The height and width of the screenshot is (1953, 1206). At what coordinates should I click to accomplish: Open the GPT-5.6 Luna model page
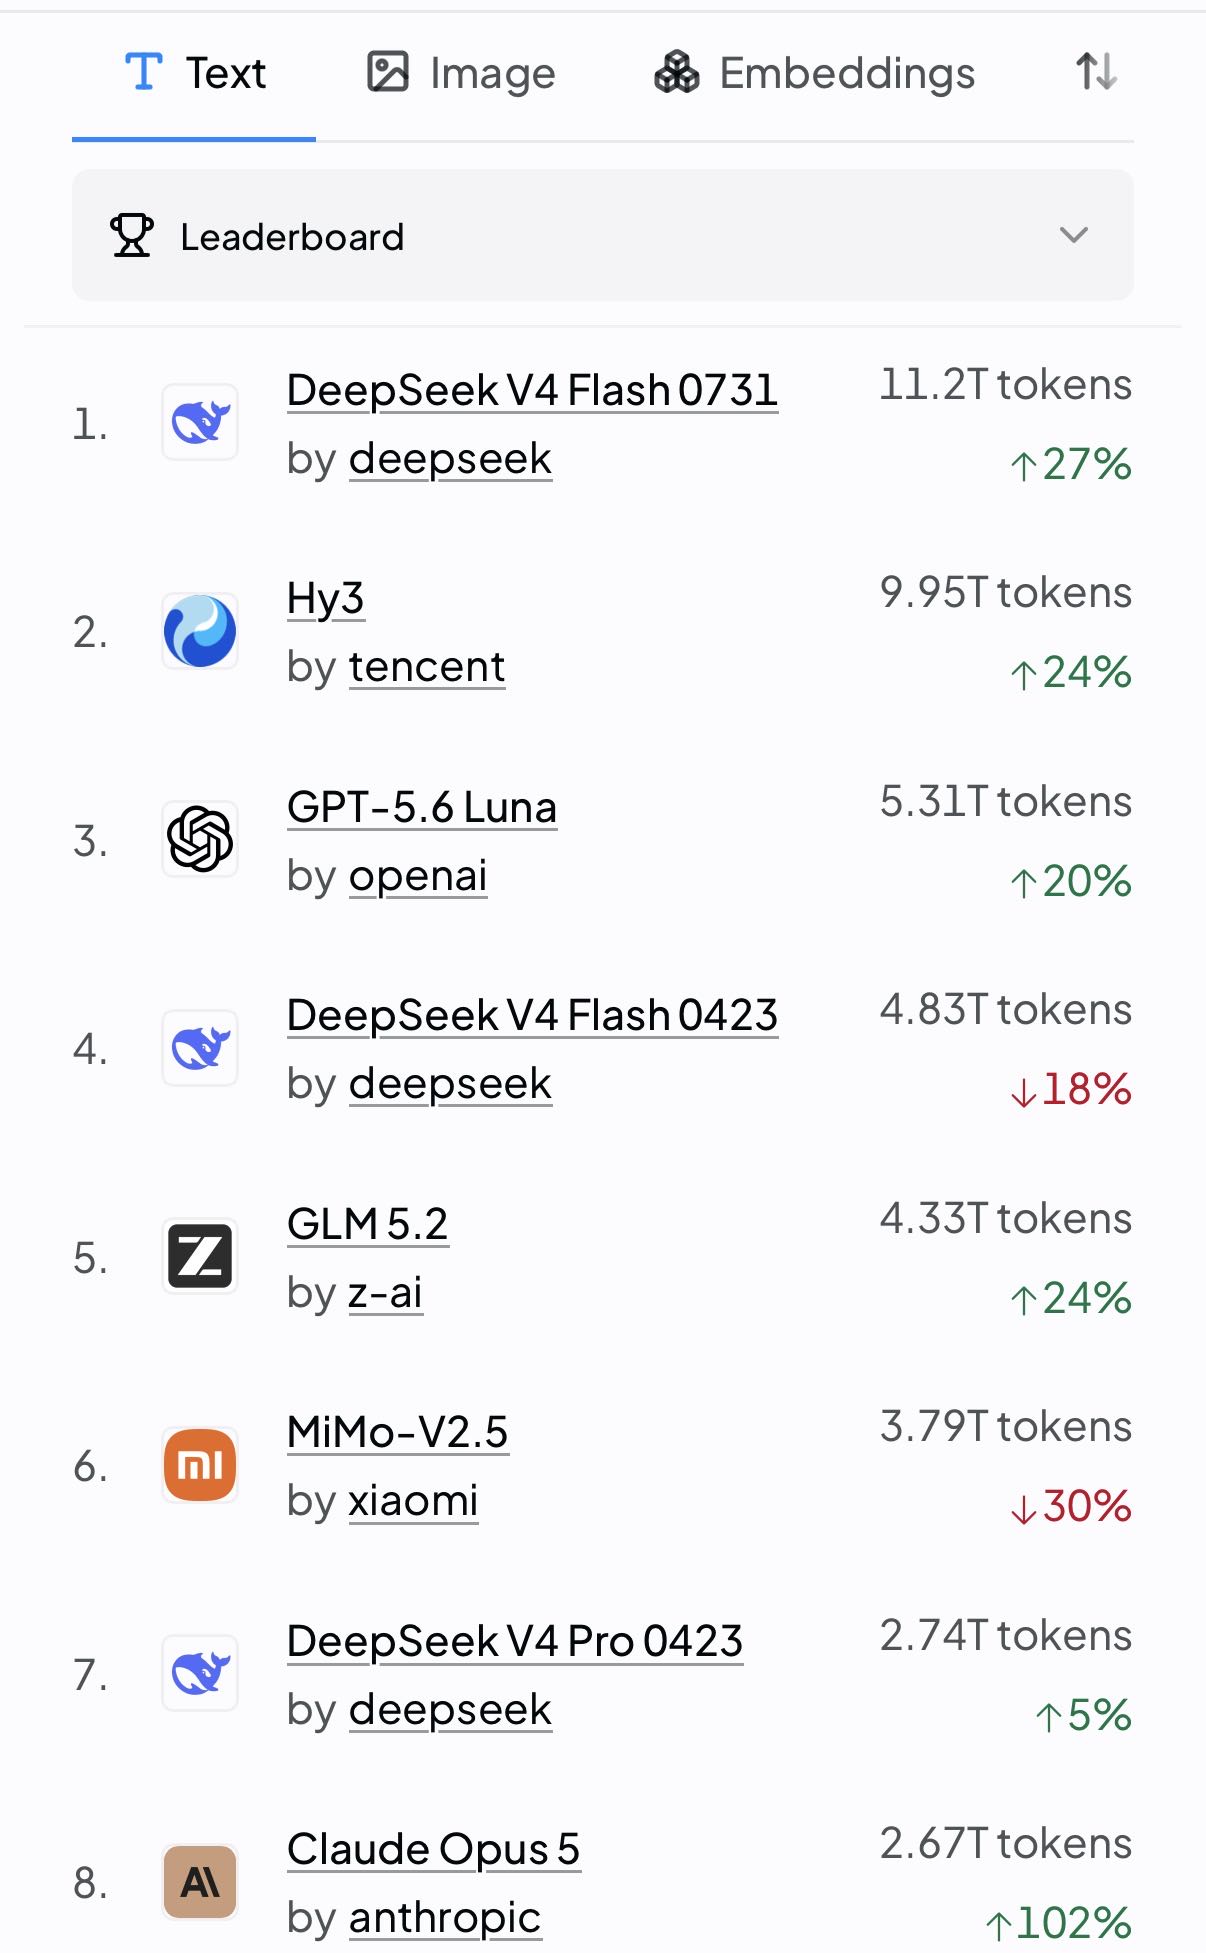(422, 807)
